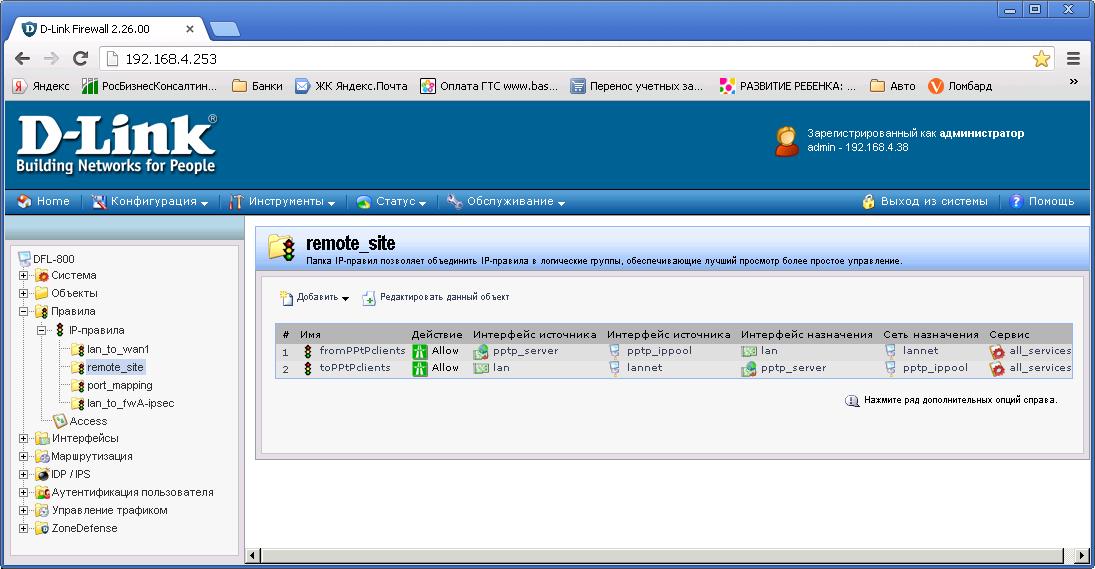Image resolution: width=1095 pixels, height=569 pixels.
Task: Open the Инструменты menu
Action: click(x=282, y=201)
